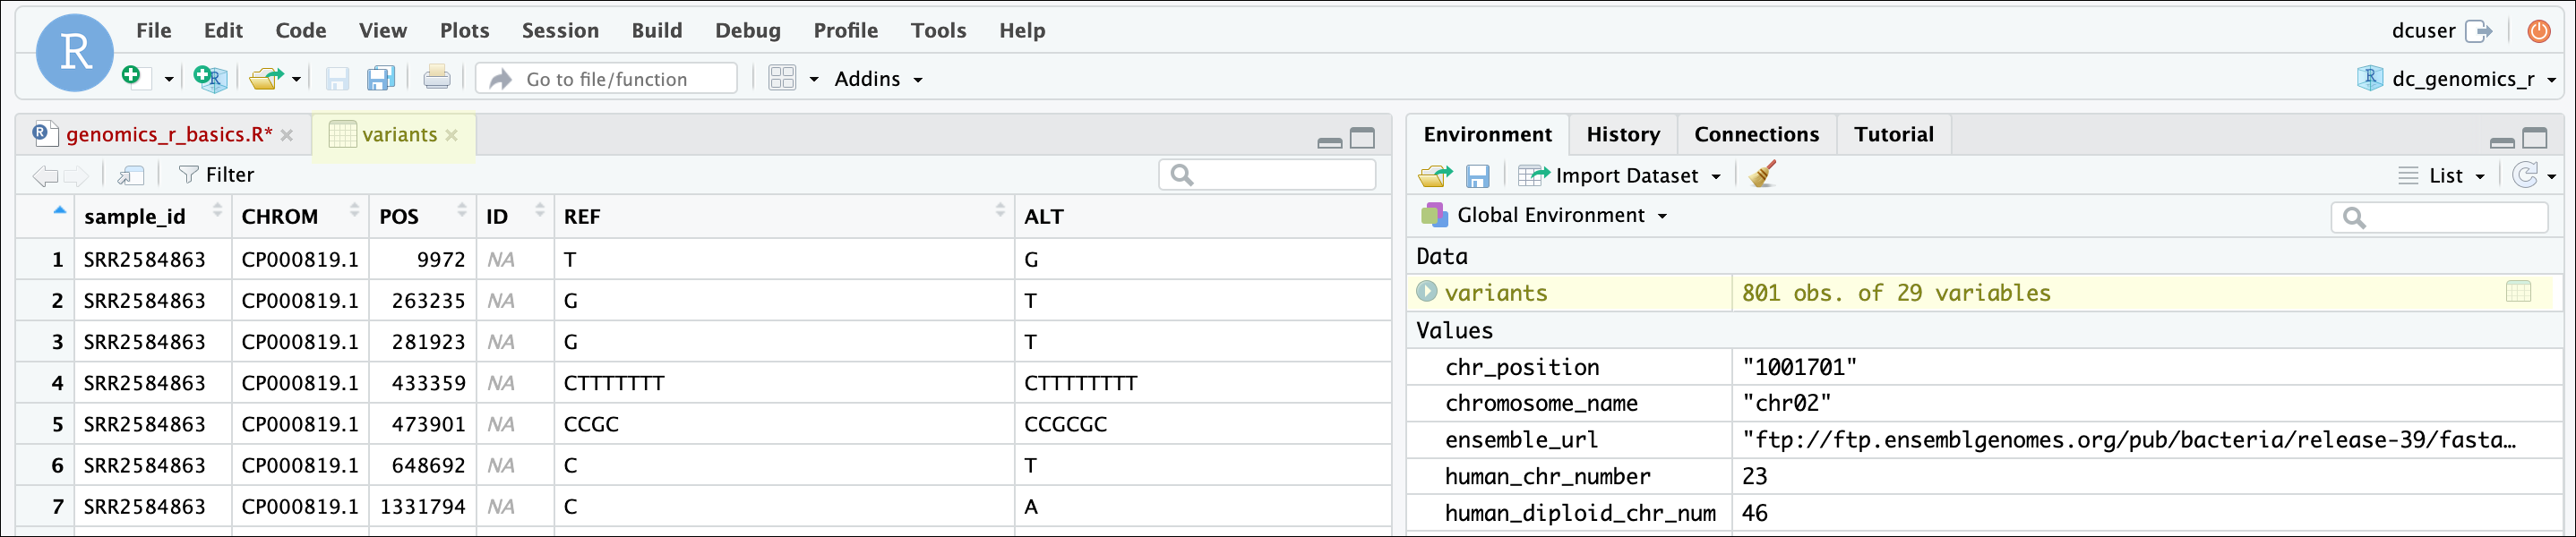Maximize the Environment pane

(2535, 138)
